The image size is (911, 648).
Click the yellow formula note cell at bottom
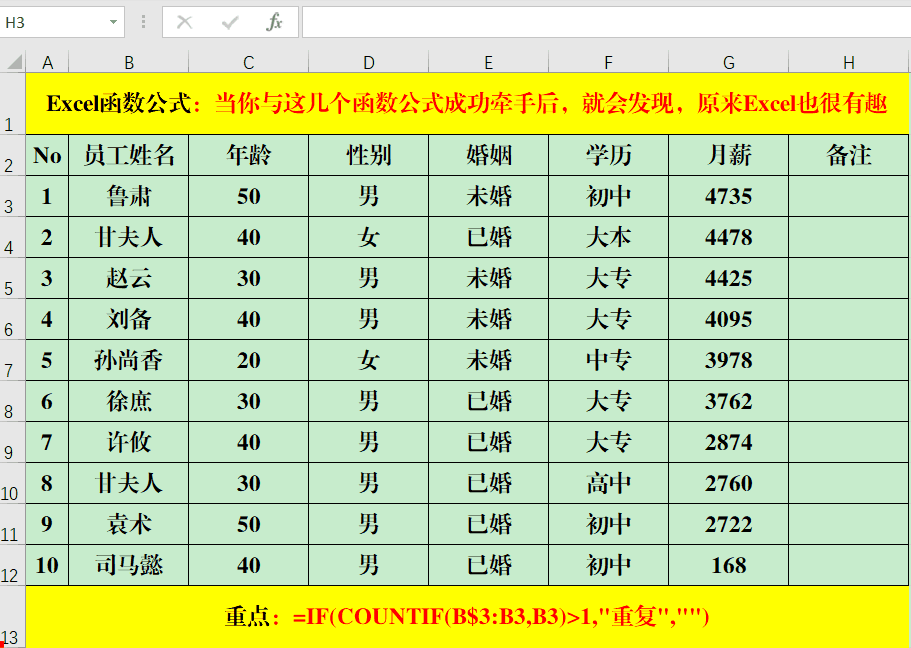[x=467, y=617]
